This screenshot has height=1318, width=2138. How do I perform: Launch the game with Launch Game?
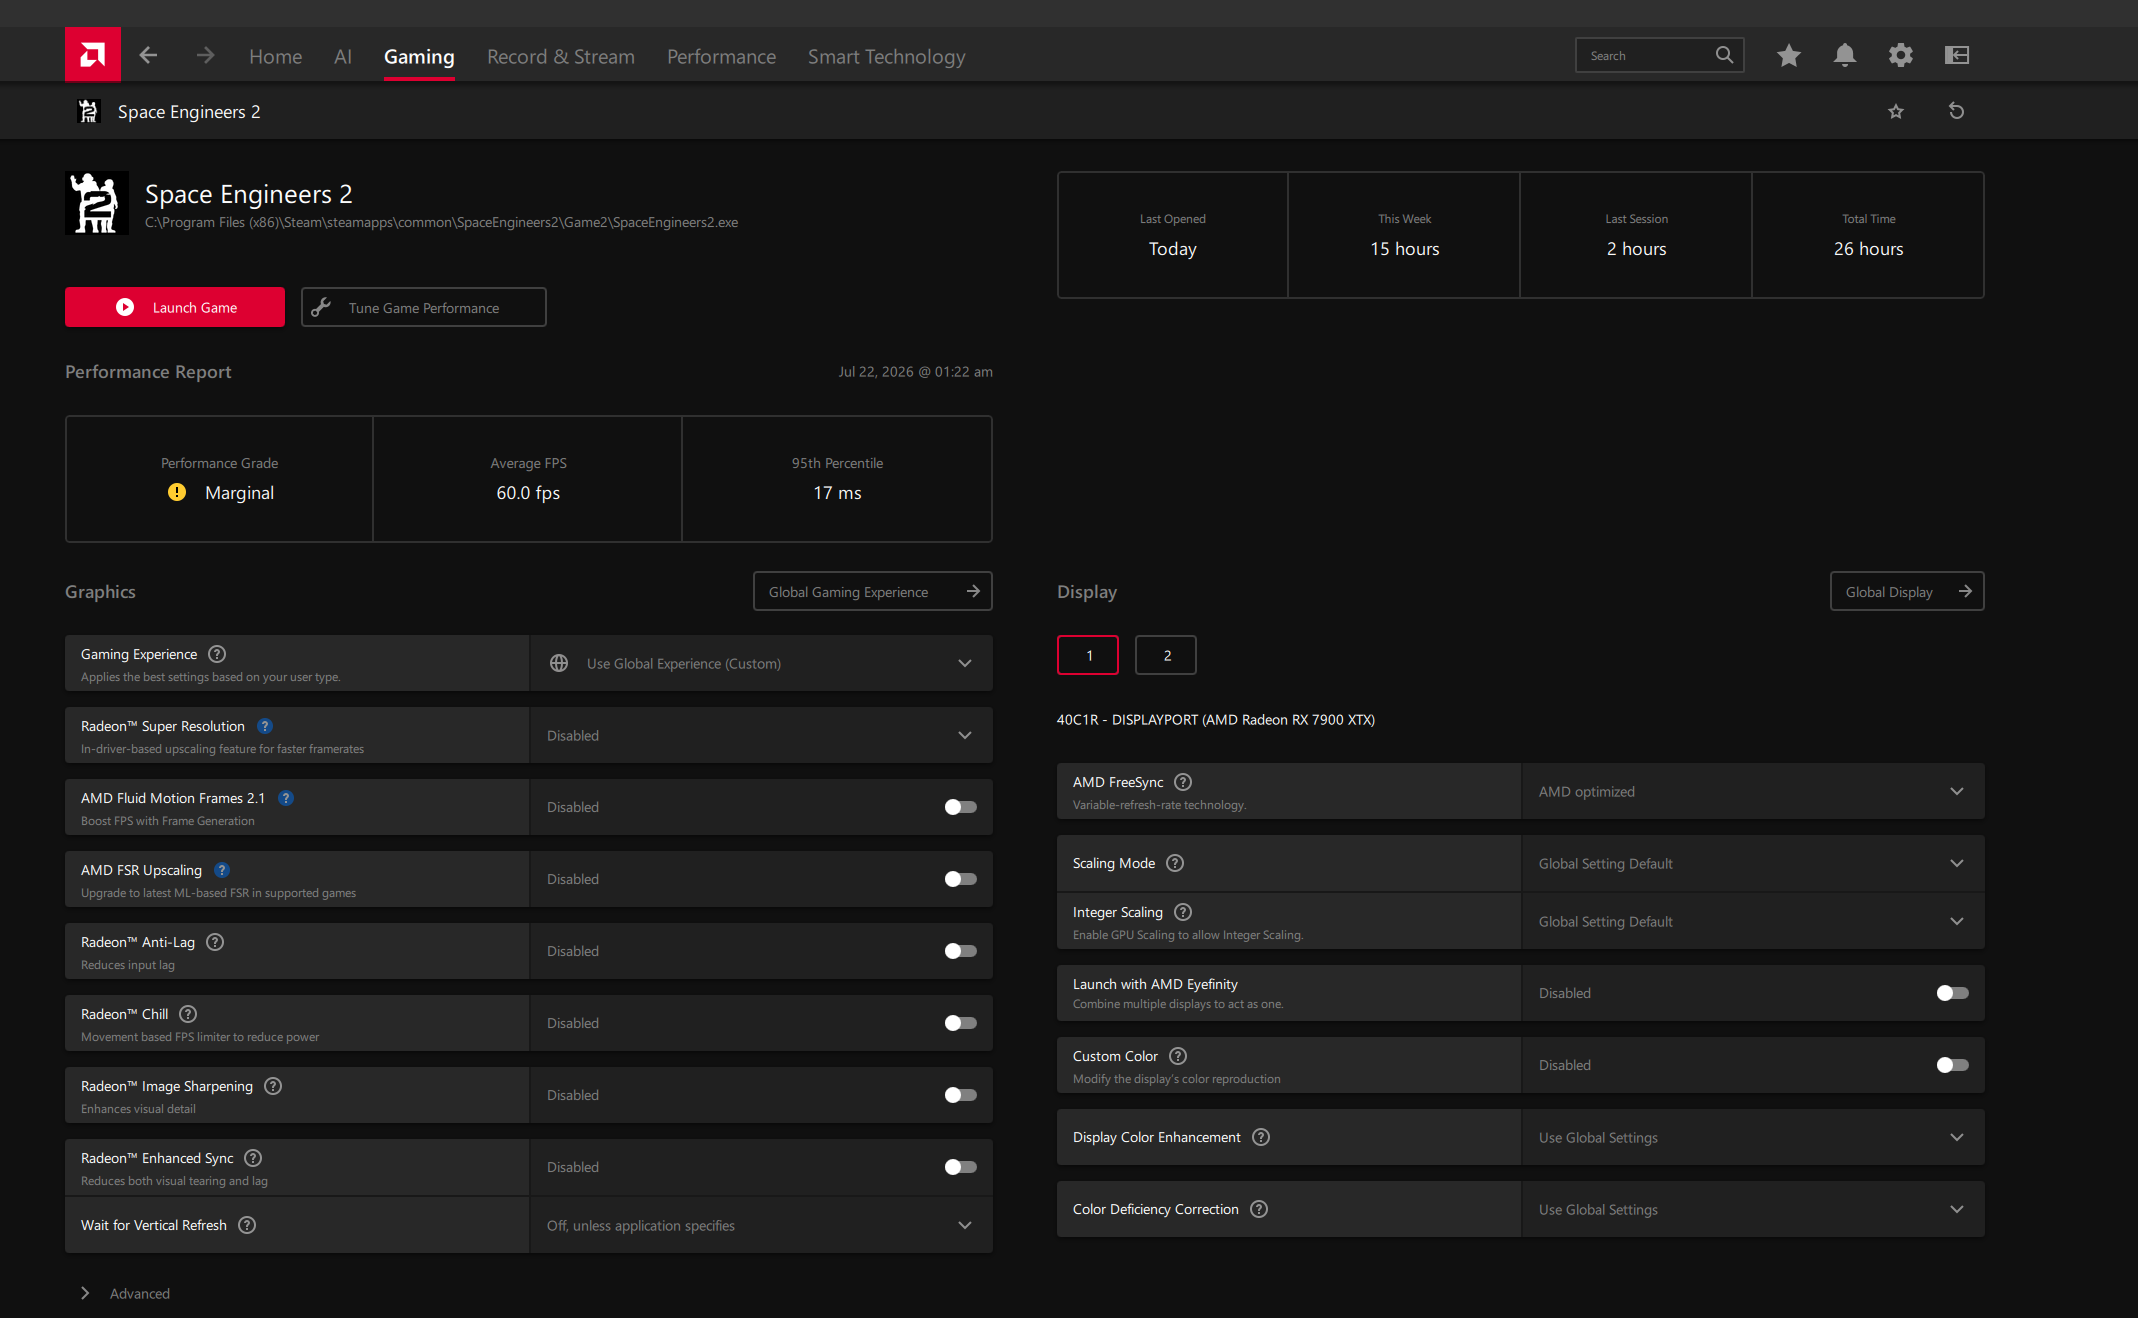[175, 307]
